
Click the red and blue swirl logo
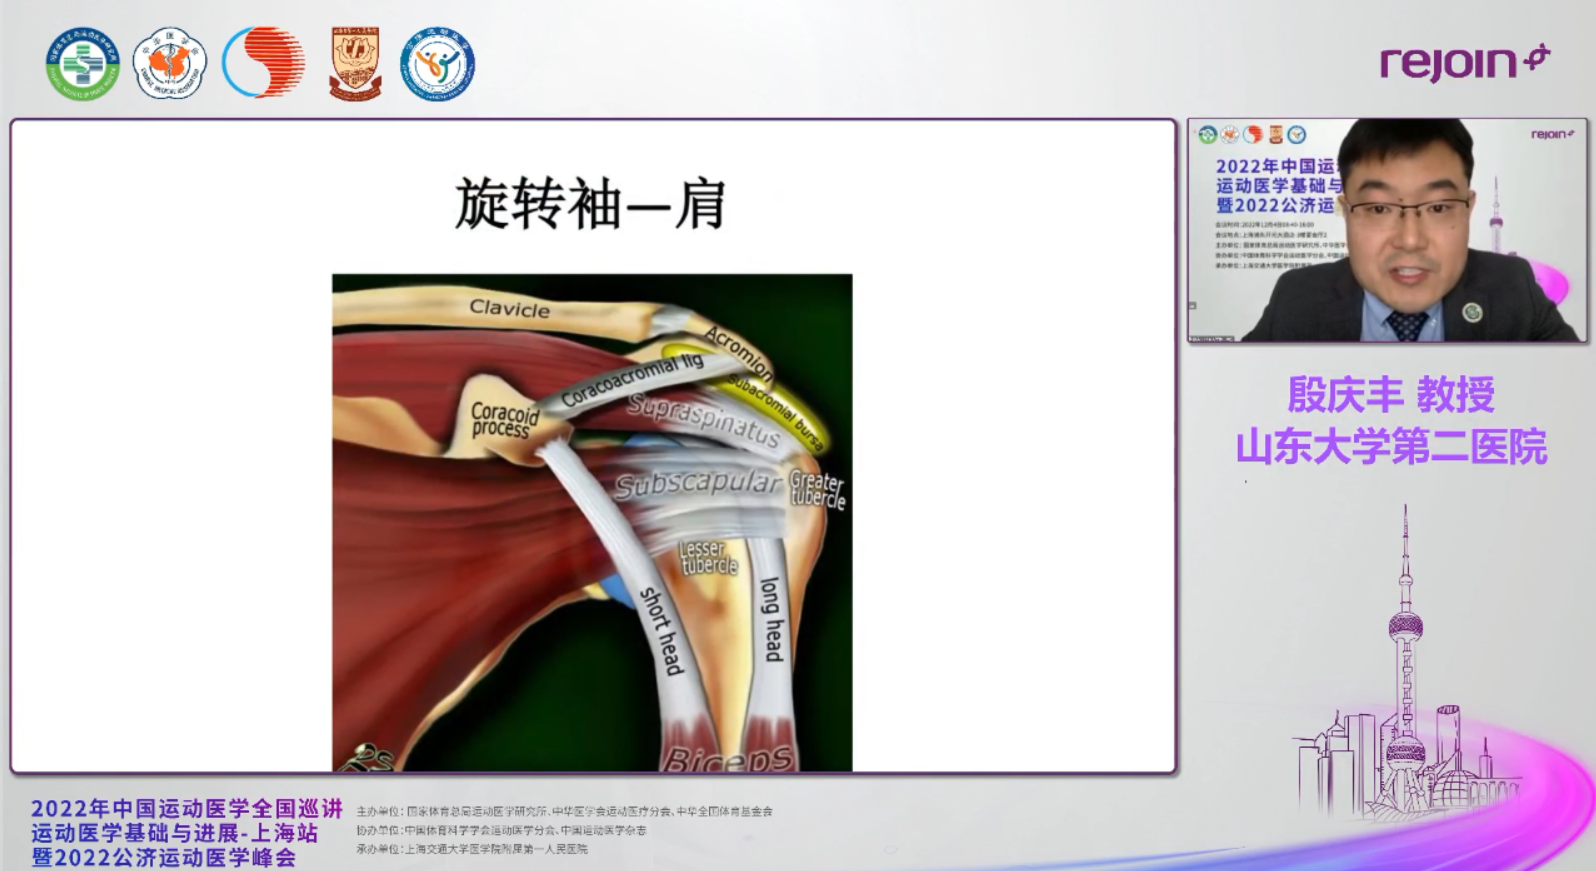tap(263, 63)
